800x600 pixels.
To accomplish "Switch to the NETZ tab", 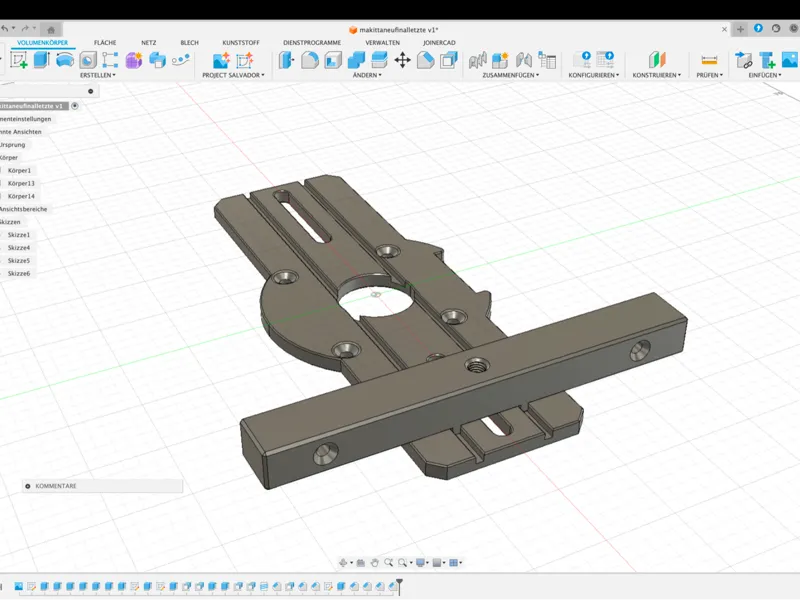I will pyautogui.click(x=148, y=43).
